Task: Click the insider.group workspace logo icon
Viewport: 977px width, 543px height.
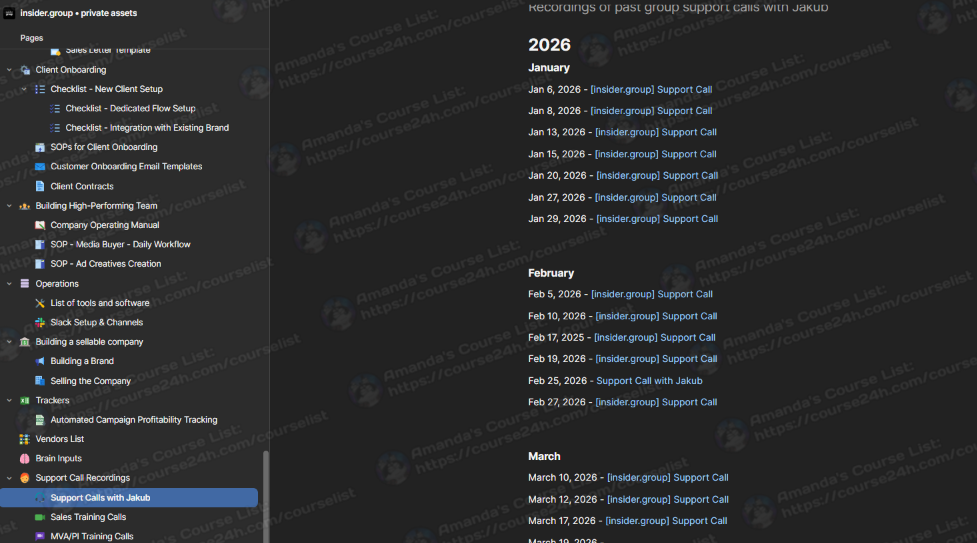Action: pyautogui.click(x=10, y=13)
